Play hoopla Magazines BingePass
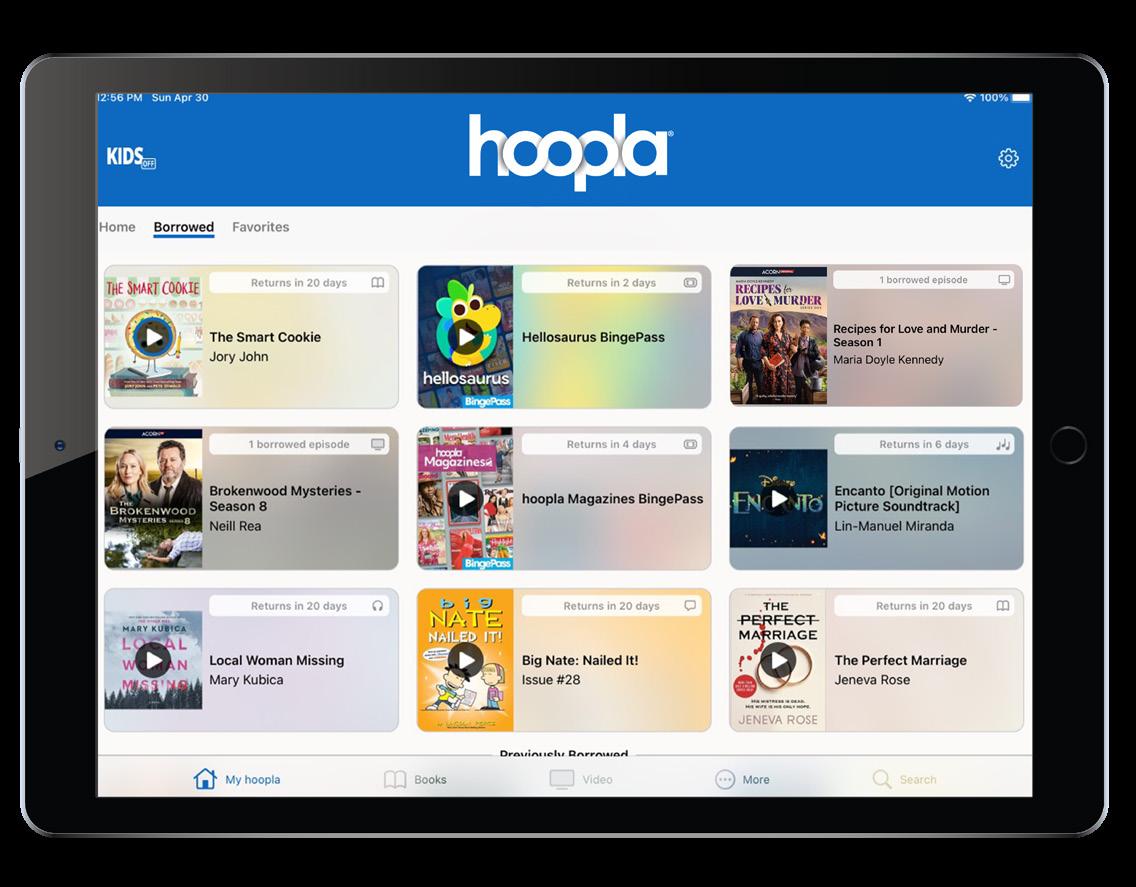 466,499
